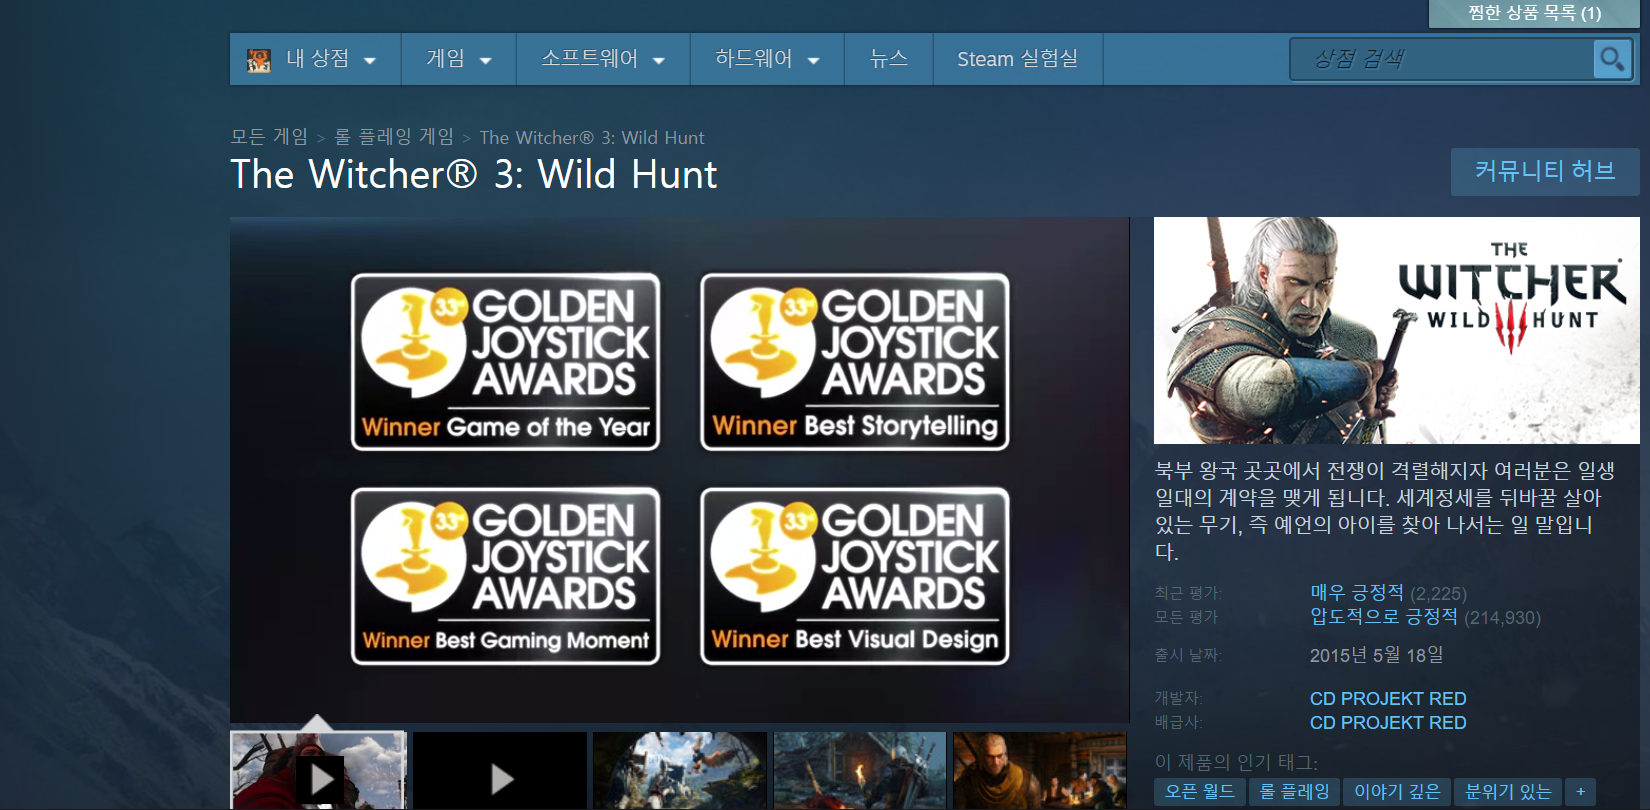Screen dimensions: 1650x810
Task: Open the 소프트웨어 dropdown menu
Action: (602, 59)
